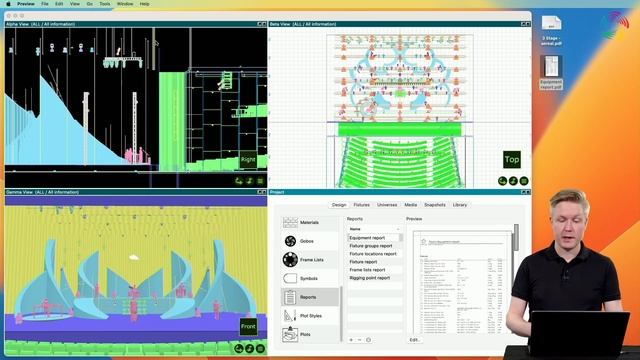Switch to the Universes tab
The height and width of the screenshot is (360, 640).
click(387, 205)
